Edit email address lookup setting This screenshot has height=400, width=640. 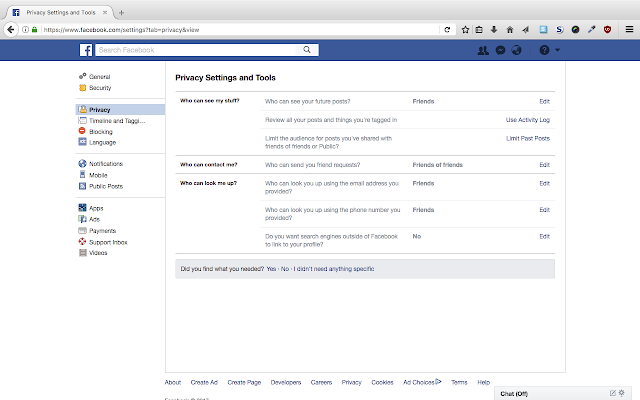pos(544,183)
